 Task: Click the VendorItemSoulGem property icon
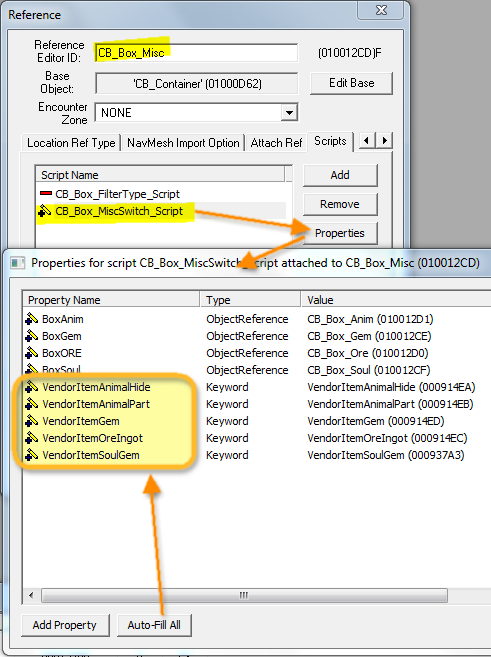tap(31, 455)
